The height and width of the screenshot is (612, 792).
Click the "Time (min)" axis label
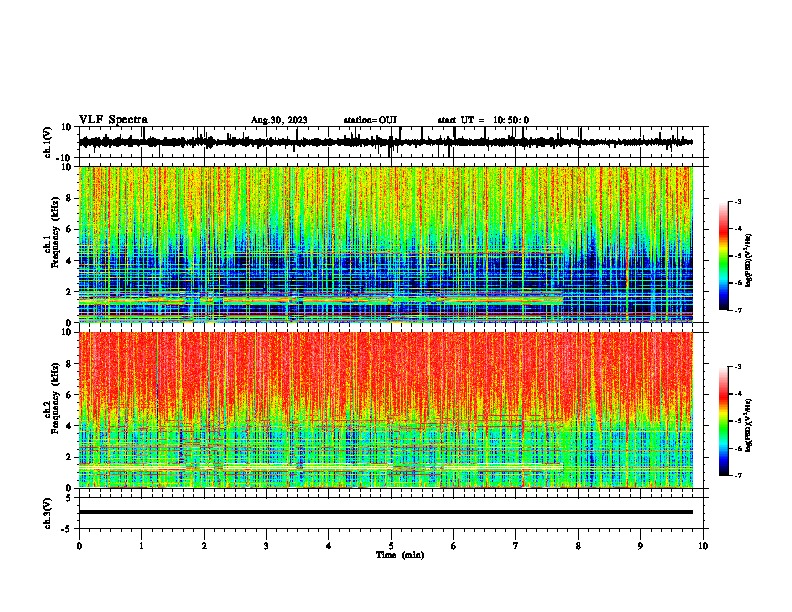pos(400,555)
